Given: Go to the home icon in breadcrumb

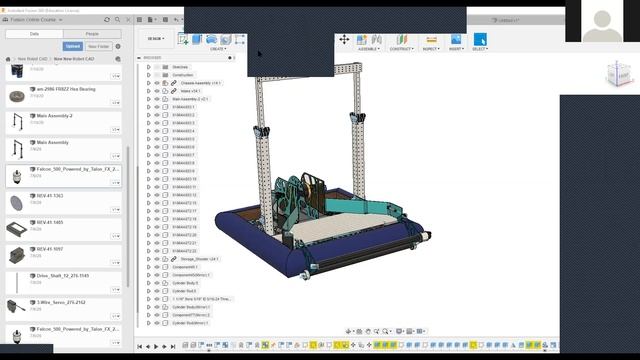Looking at the screenshot, I should click(8, 59).
